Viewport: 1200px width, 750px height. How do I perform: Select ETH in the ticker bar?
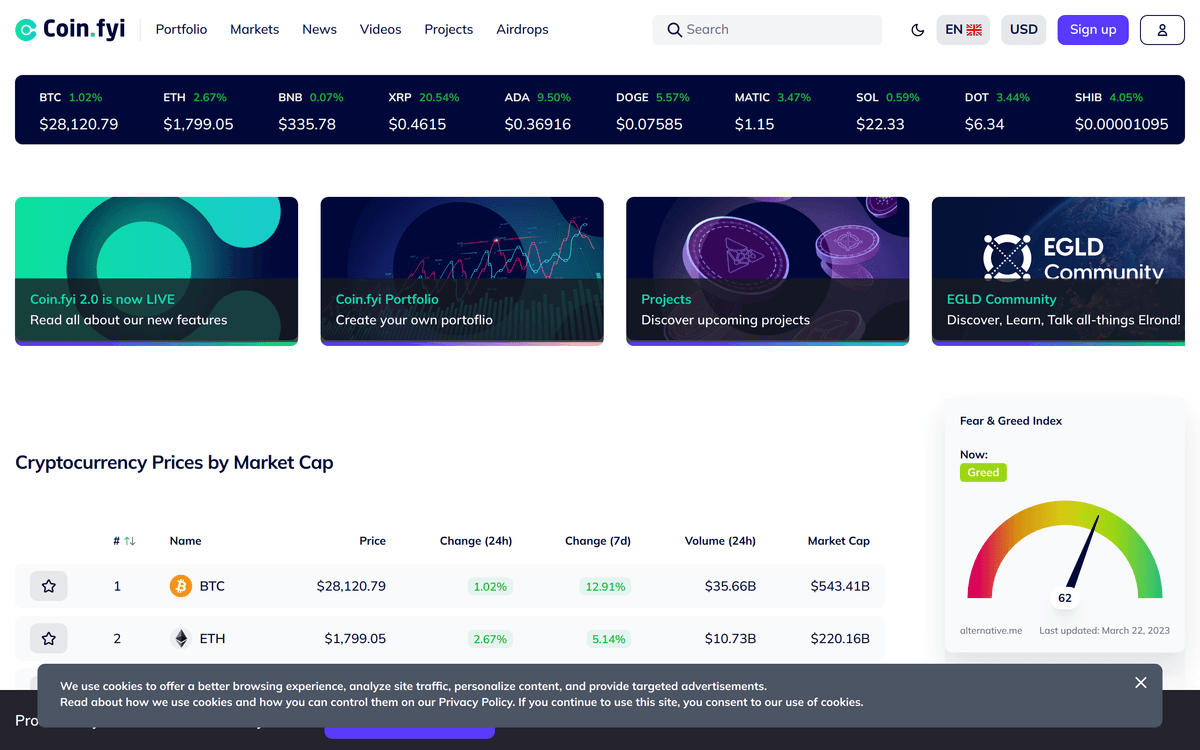pos(198,111)
